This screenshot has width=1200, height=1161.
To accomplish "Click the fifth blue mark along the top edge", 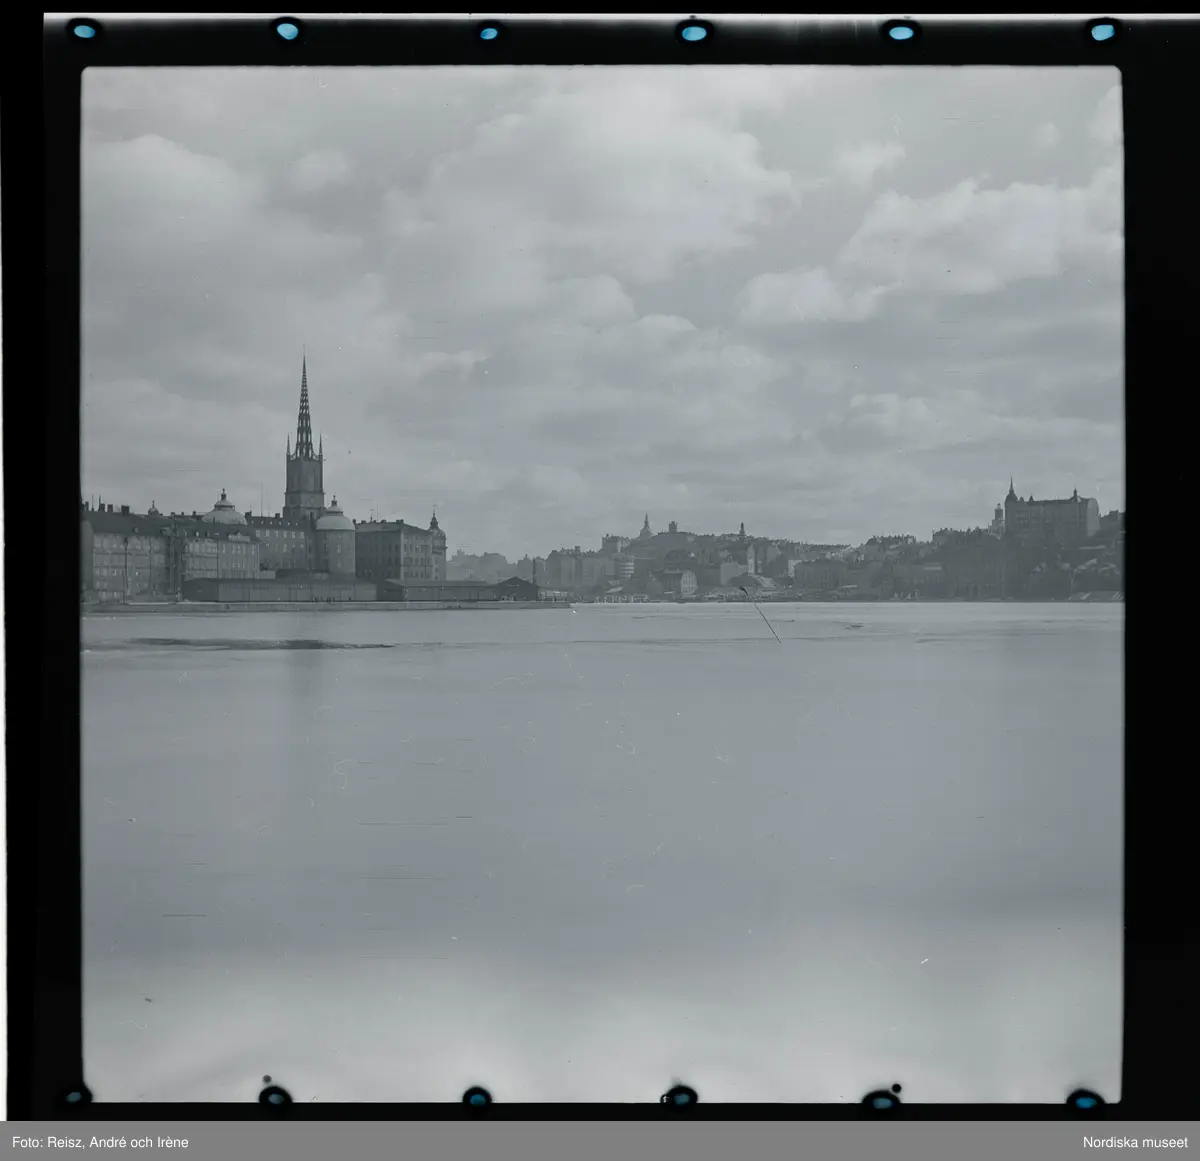I will pos(900,32).
